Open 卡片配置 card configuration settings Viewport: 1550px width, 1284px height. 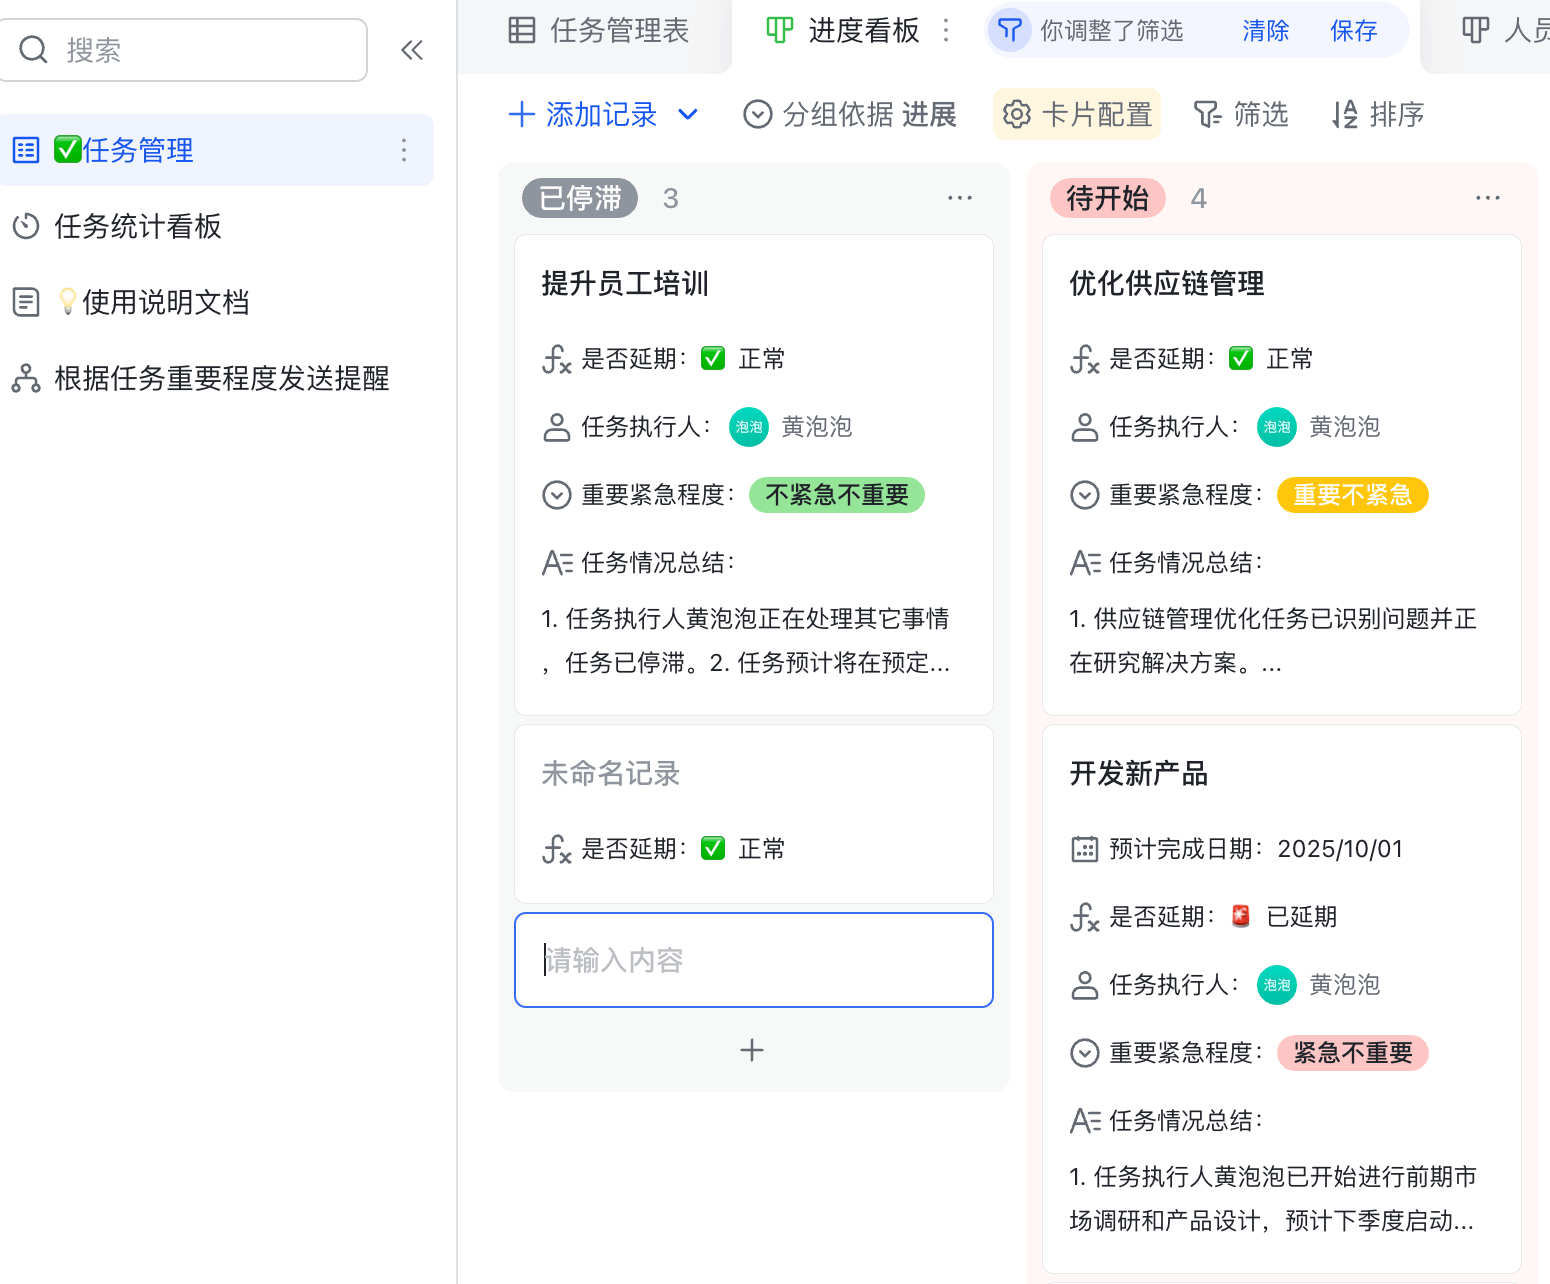click(x=1077, y=114)
